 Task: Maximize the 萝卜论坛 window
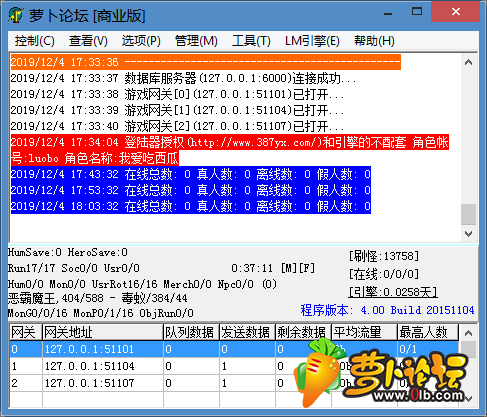tap(417, 12)
